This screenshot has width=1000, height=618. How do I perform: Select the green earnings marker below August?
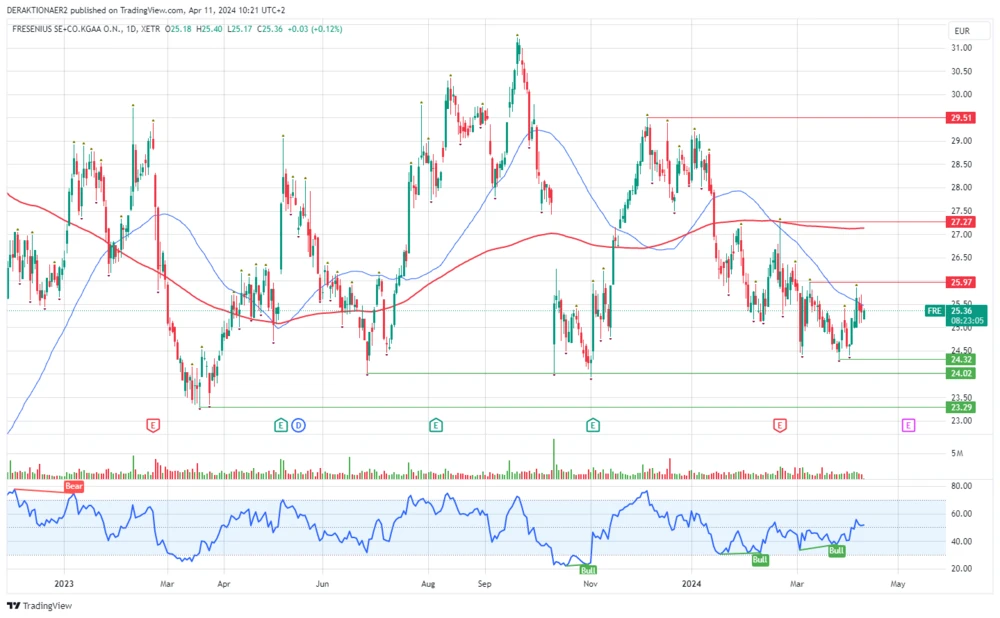tap(436, 424)
